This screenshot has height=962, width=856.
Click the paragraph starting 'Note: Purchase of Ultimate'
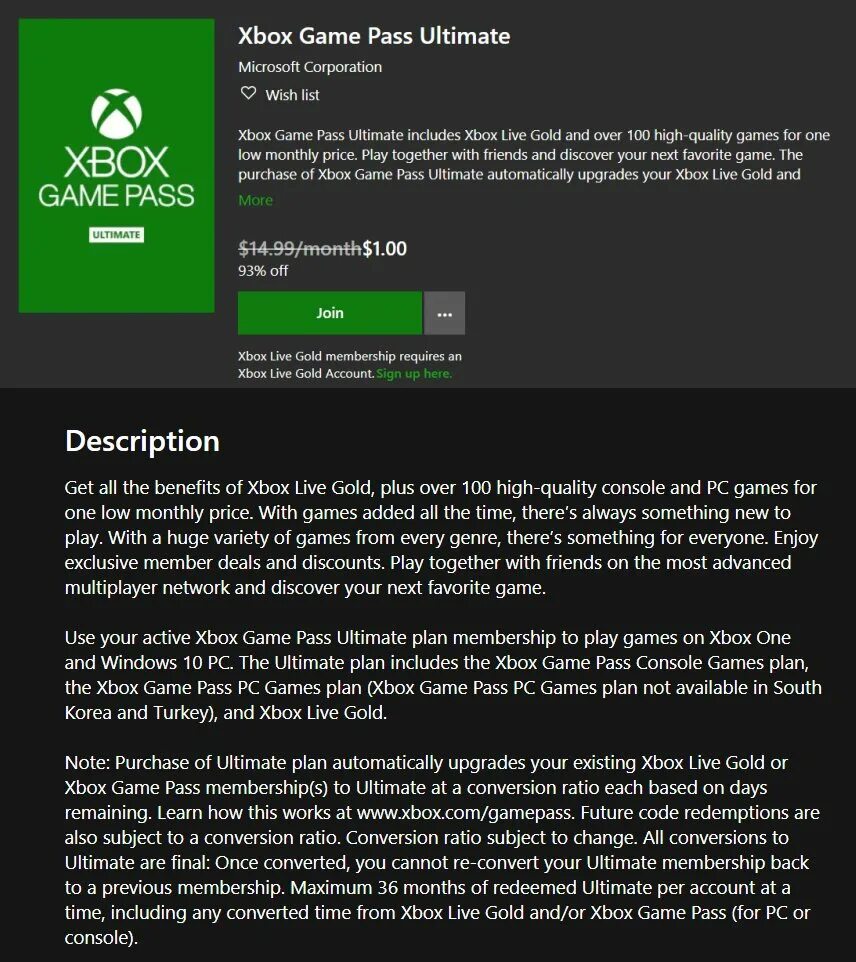440,850
